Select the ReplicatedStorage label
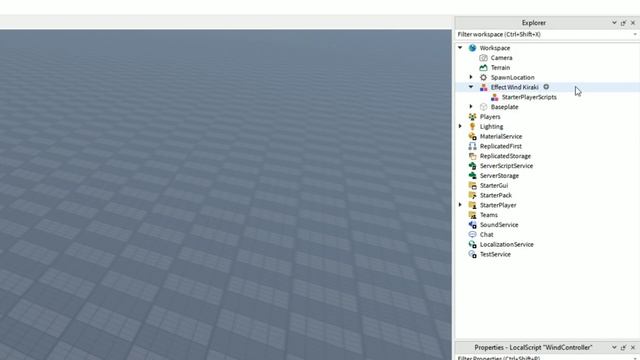The image size is (640, 360). coord(505,156)
